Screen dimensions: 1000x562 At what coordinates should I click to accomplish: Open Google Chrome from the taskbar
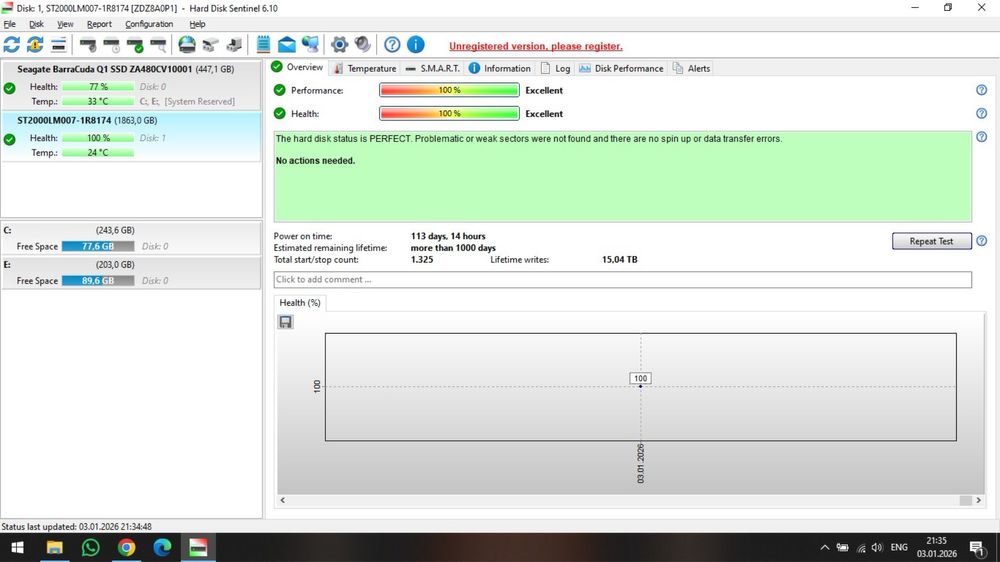point(126,547)
